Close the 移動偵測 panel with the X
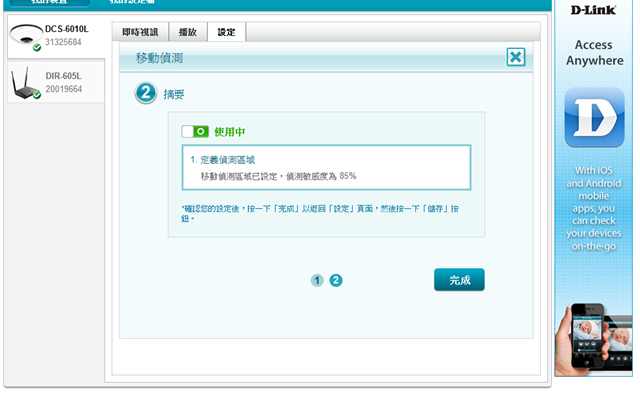The height and width of the screenshot is (393, 640). pos(516,57)
